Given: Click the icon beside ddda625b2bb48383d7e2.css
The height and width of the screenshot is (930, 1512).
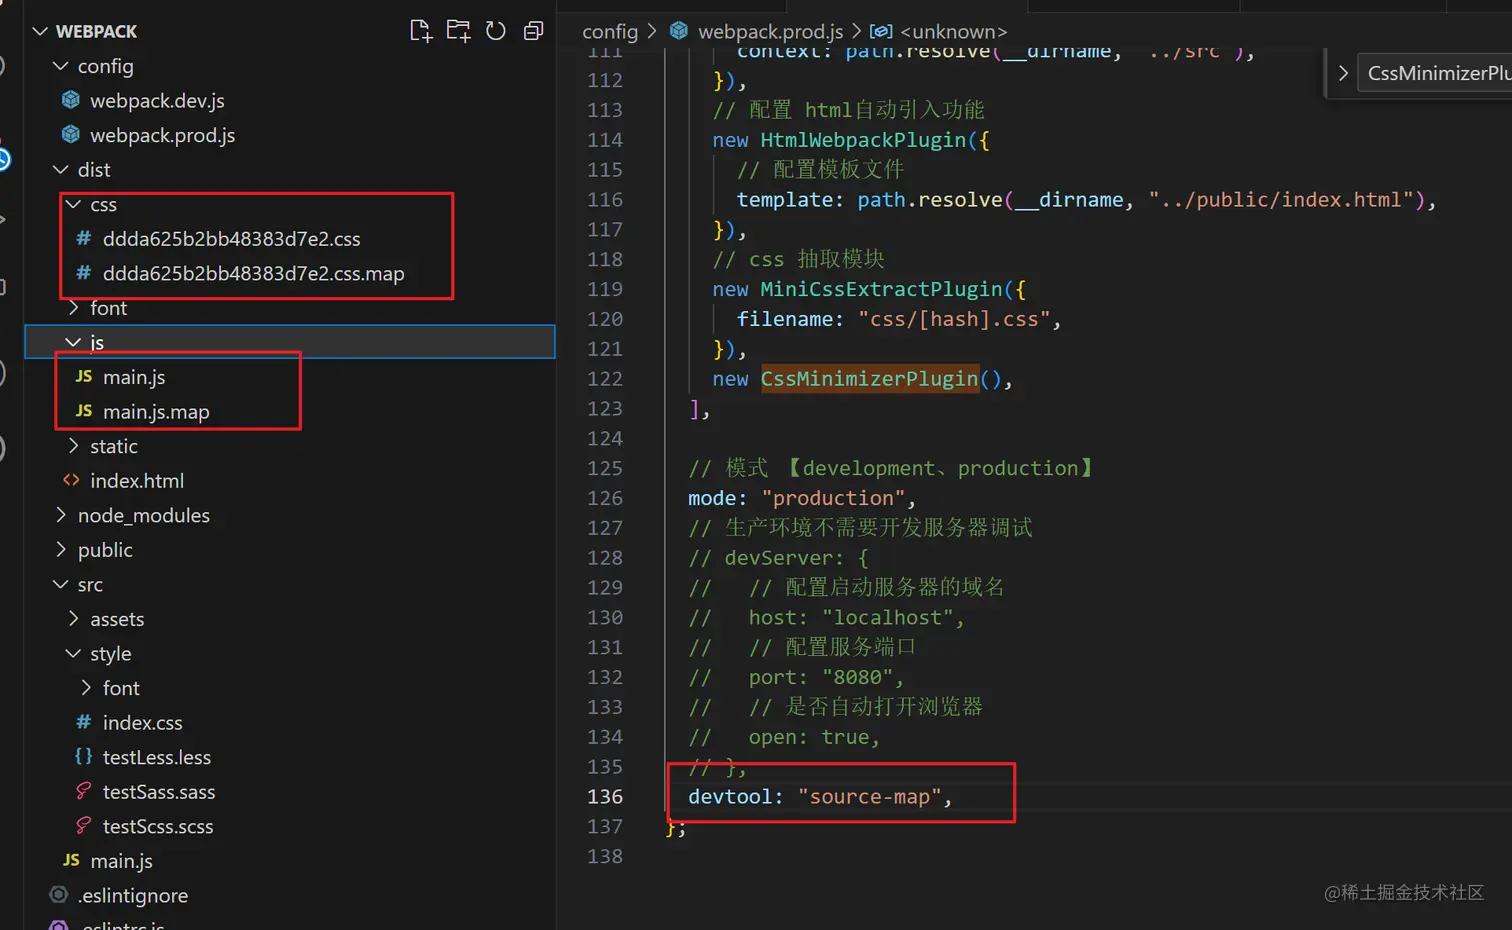Looking at the screenshot, I should tap(84, 238).
